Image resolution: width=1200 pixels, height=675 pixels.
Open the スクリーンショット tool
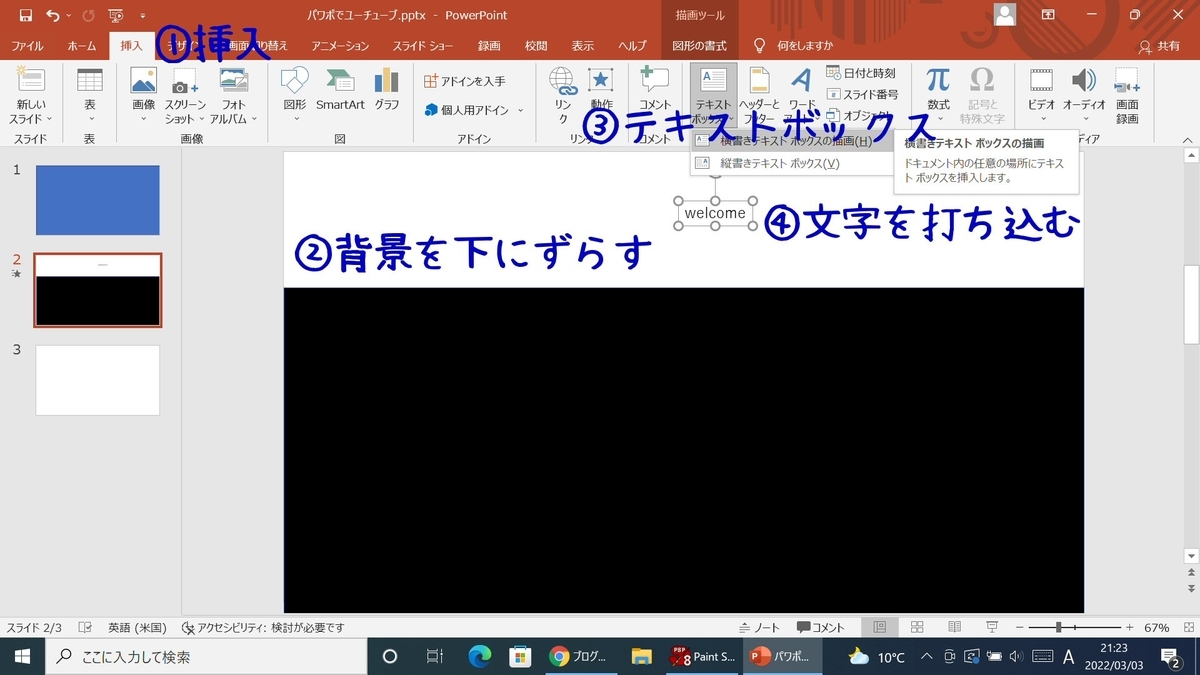point(185,97)
